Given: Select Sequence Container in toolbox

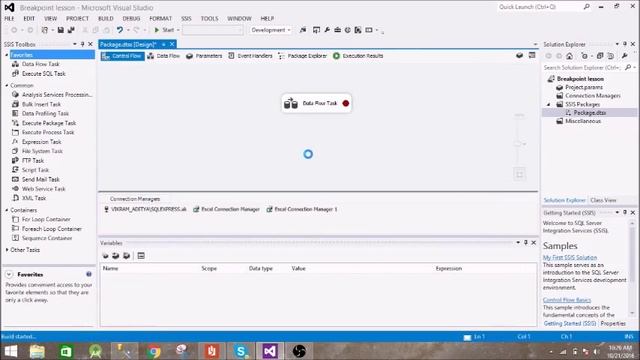Looking at the screenshot, I should (42, 238).
